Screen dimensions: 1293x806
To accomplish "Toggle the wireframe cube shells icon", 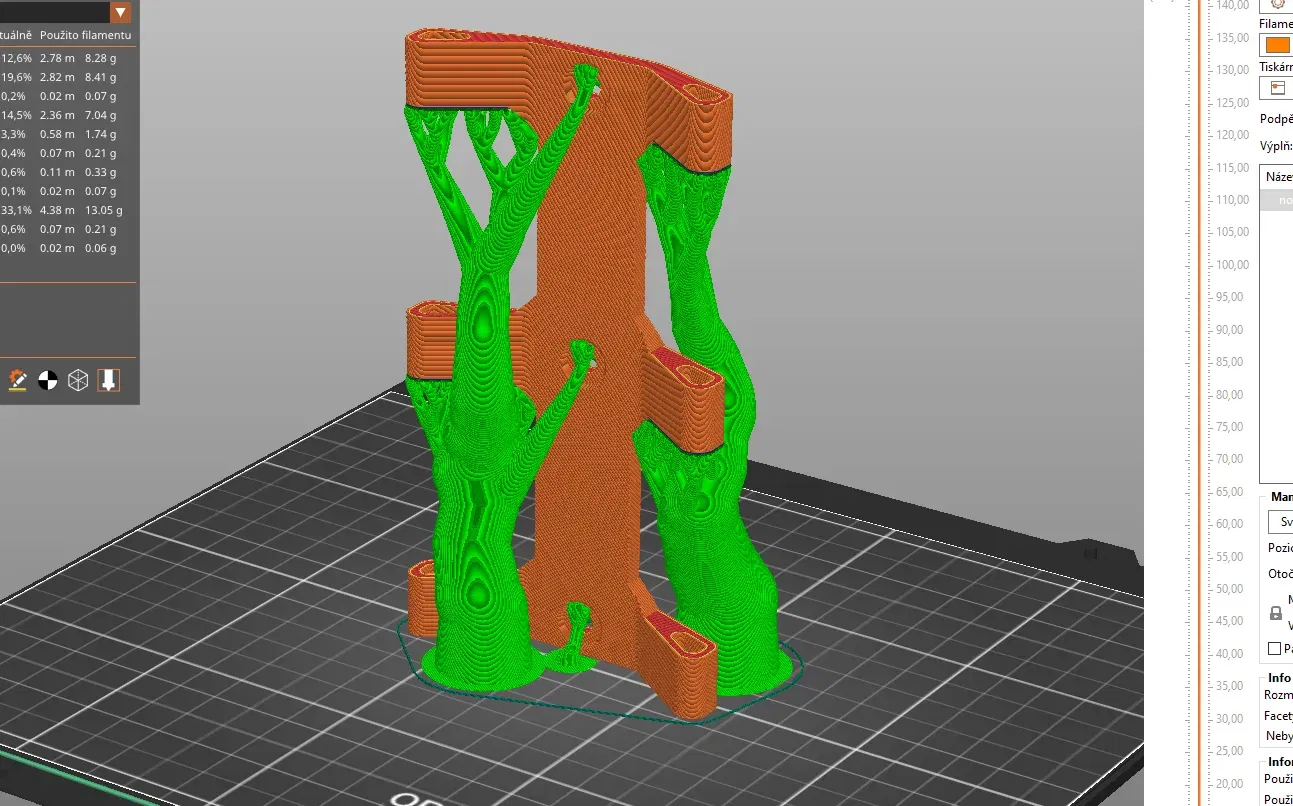I will click(78, 380).
